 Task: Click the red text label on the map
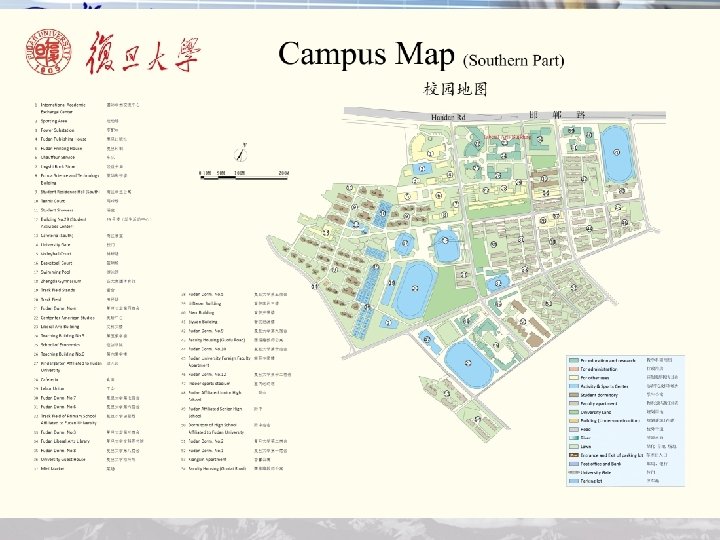pos(508,137)
